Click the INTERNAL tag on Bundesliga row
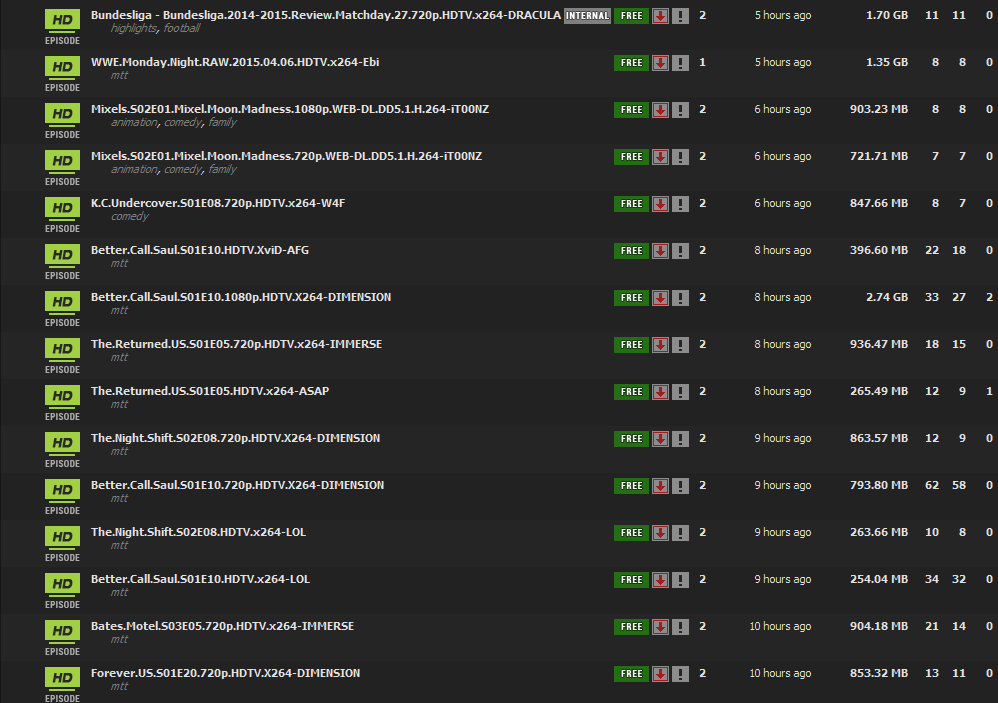The image size is (998, 703). click(x=587, y=16)
